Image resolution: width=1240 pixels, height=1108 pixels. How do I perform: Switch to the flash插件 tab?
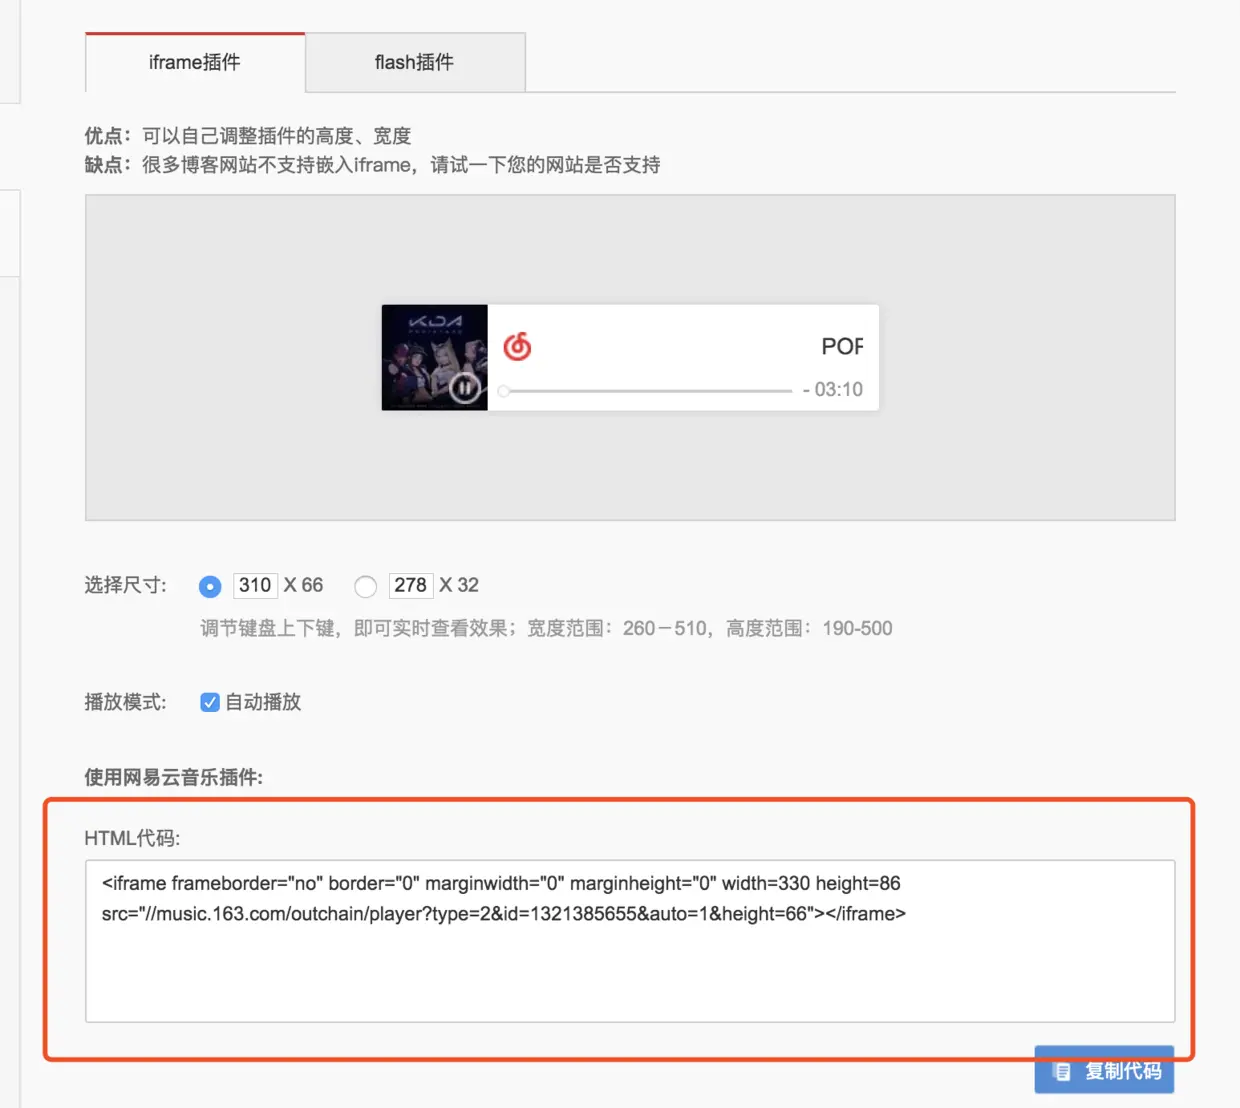(x=415, y=62)
